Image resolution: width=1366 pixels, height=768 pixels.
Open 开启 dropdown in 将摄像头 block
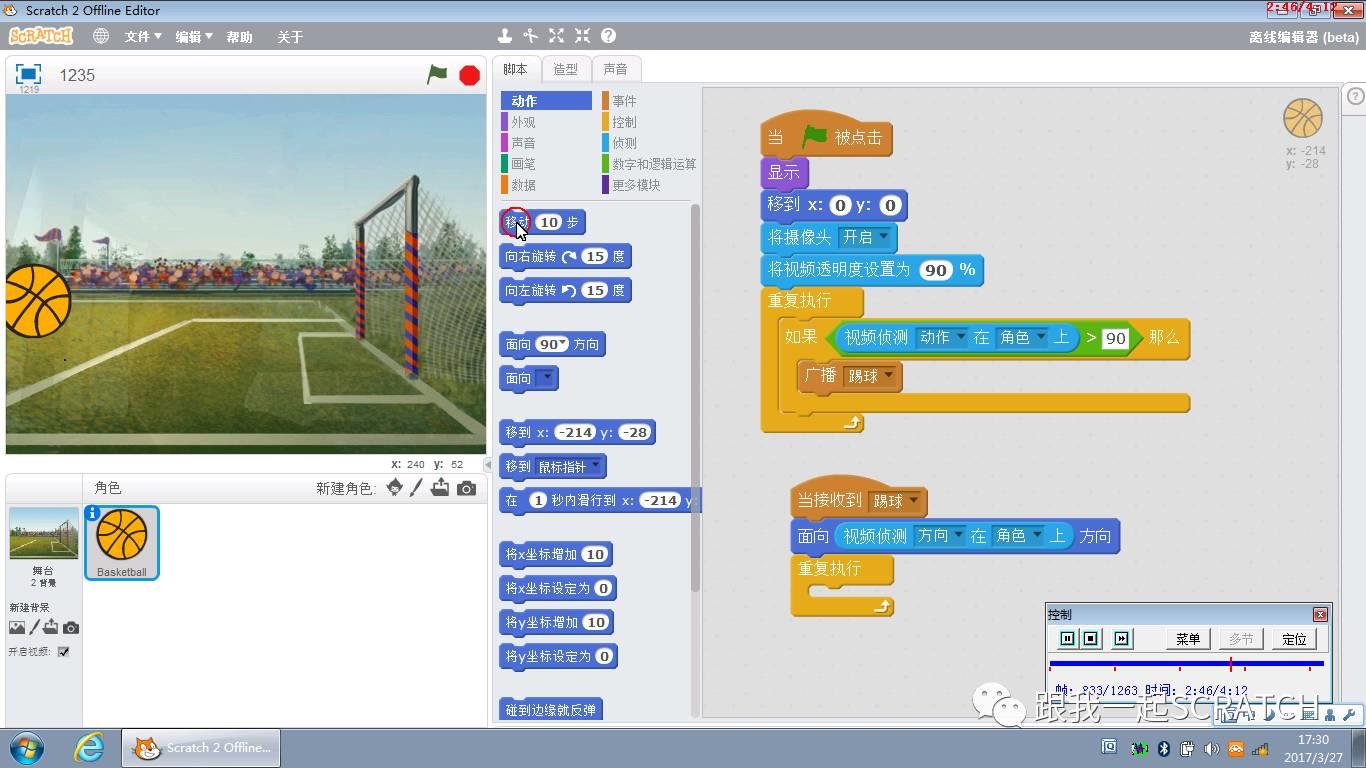pos(884,237)
